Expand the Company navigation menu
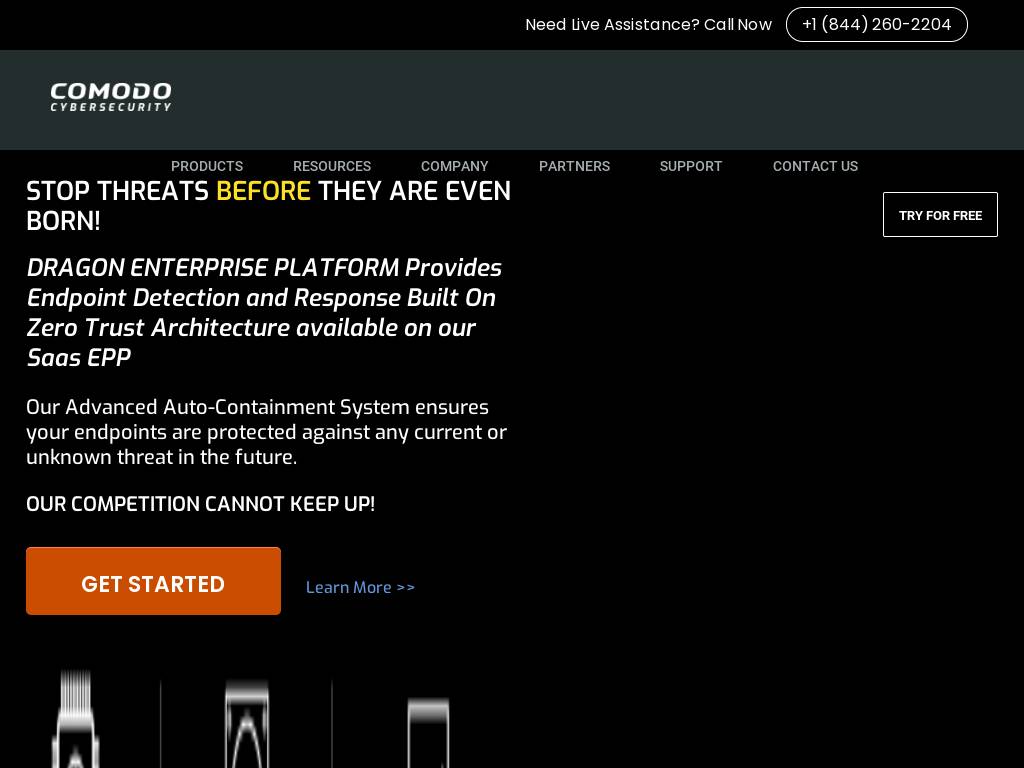Image resolution: width=1024 pixels, height=768 pixels. (454, 166)
